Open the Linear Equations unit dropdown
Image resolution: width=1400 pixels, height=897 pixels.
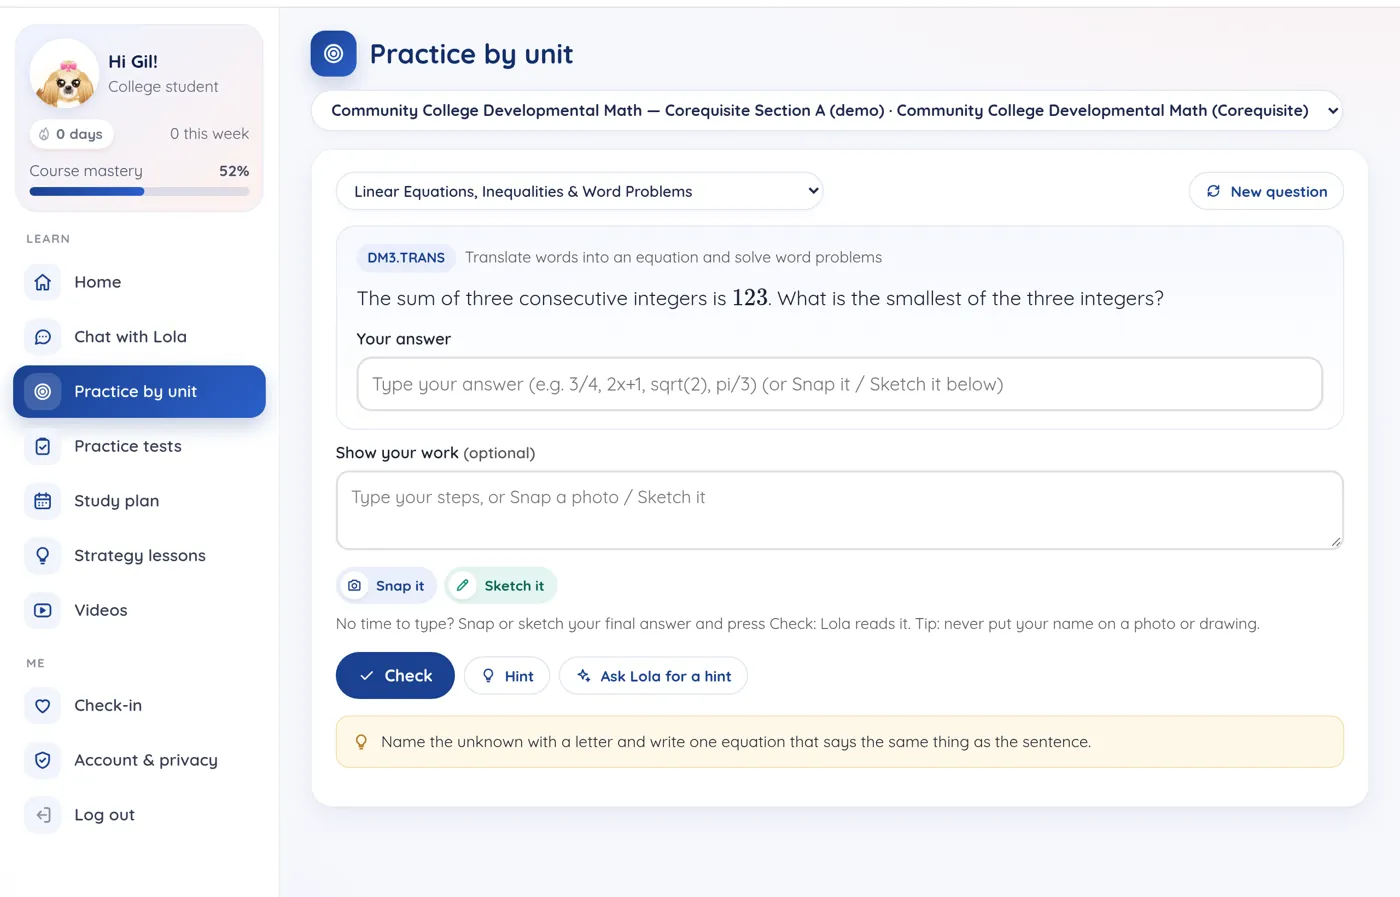click(580, 191)
